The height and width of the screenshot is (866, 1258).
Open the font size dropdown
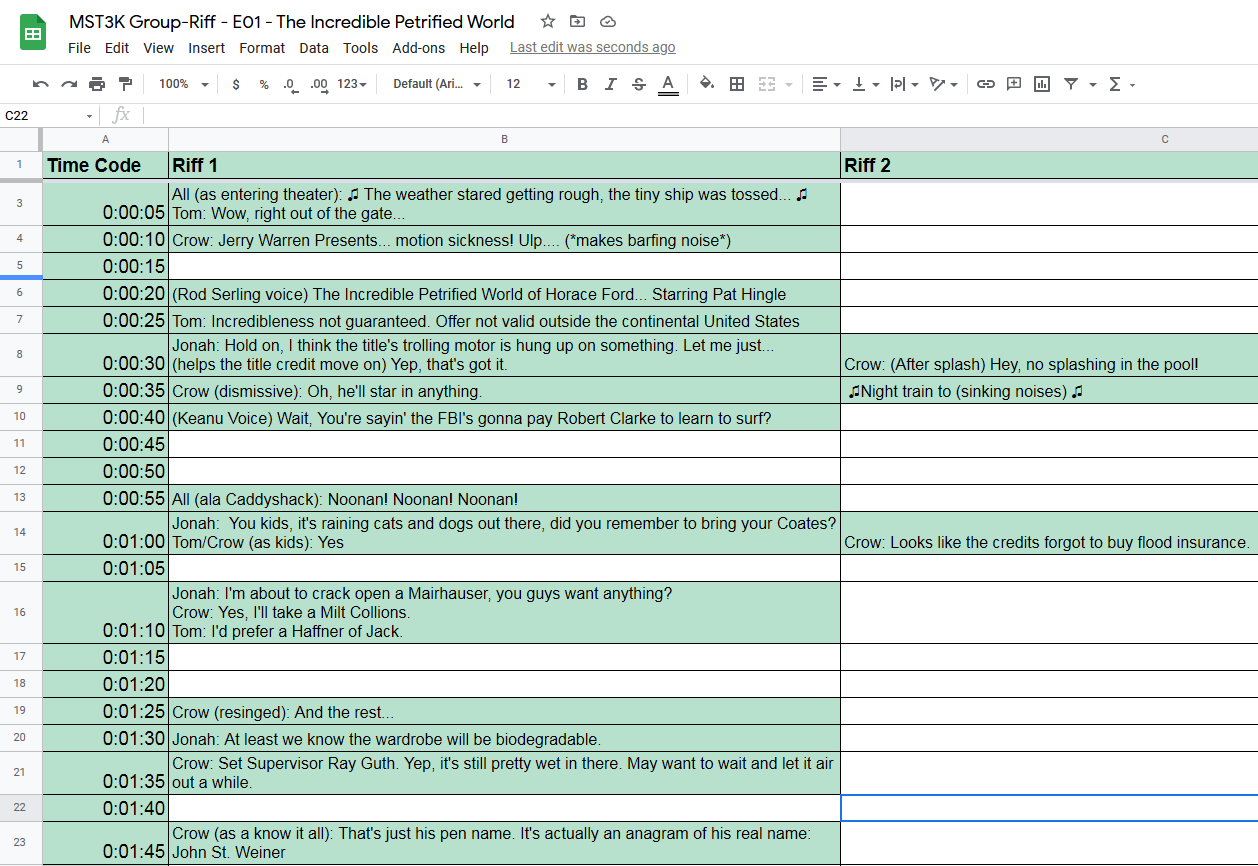[531, 84]
